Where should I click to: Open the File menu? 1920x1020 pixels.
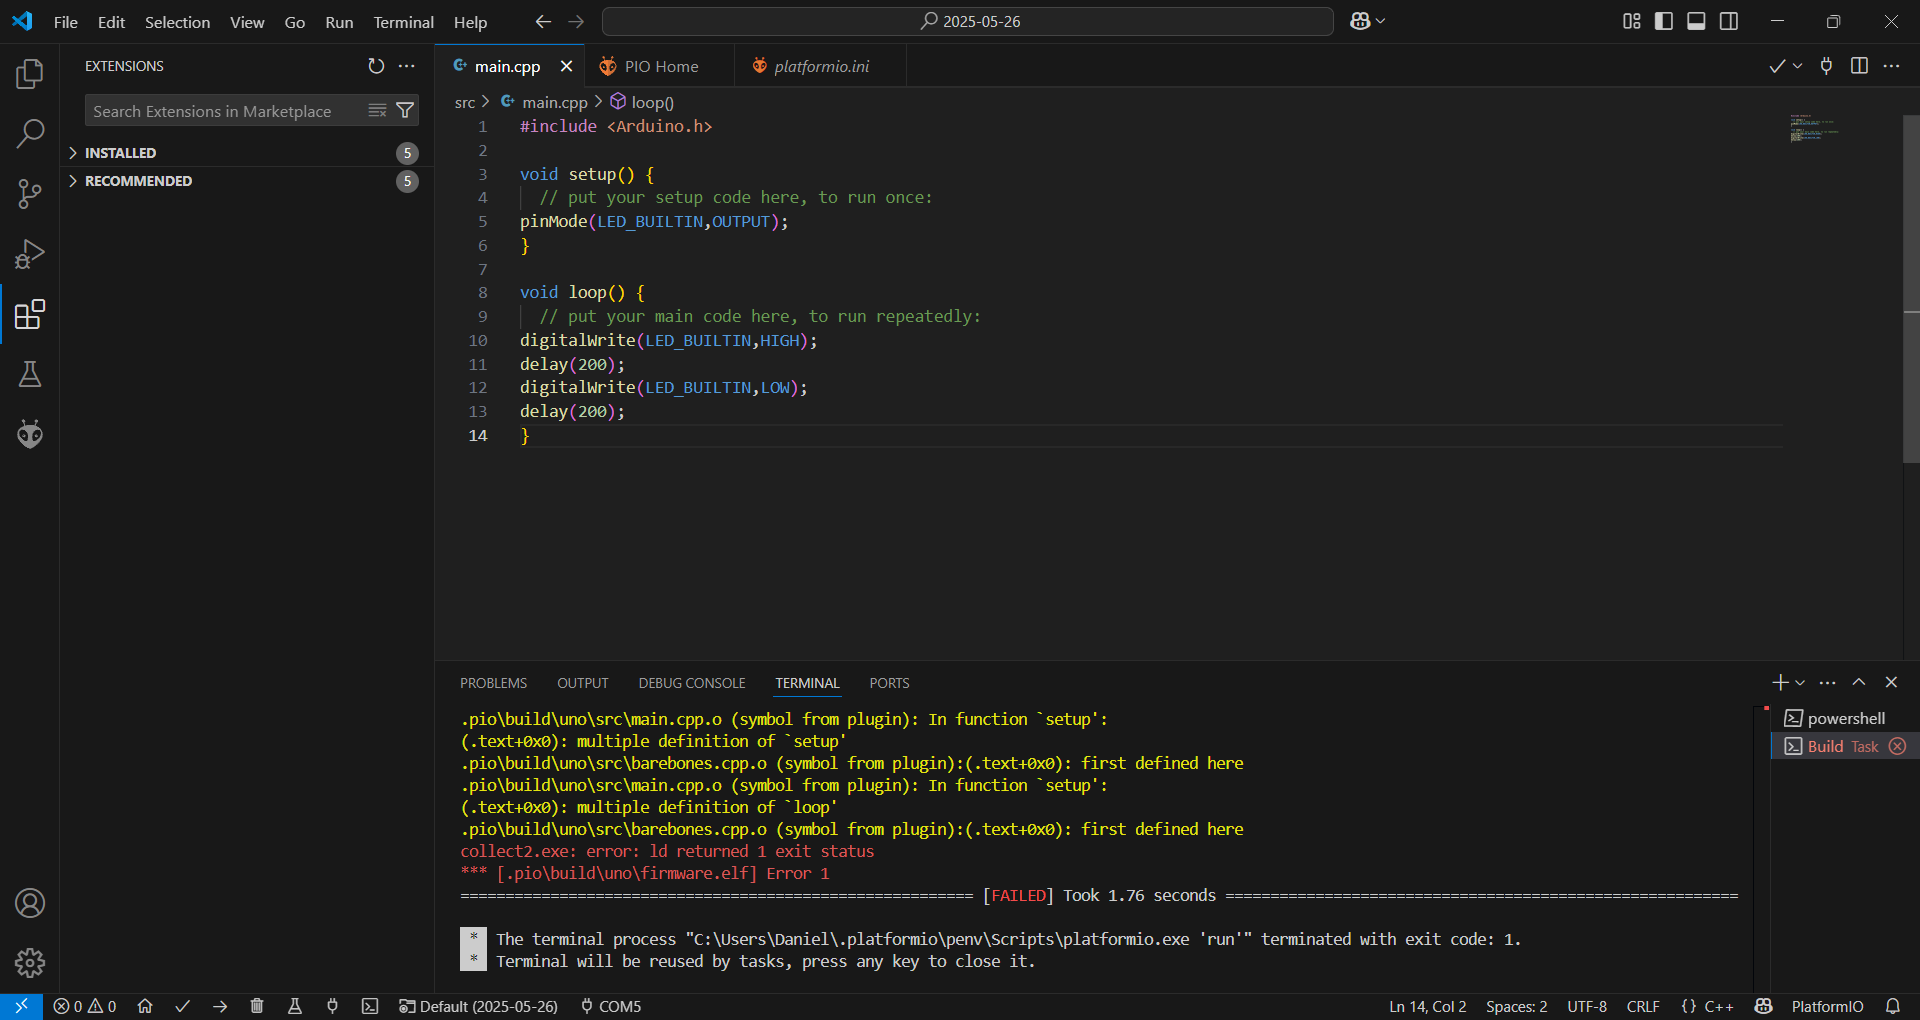tap(65, 22)
